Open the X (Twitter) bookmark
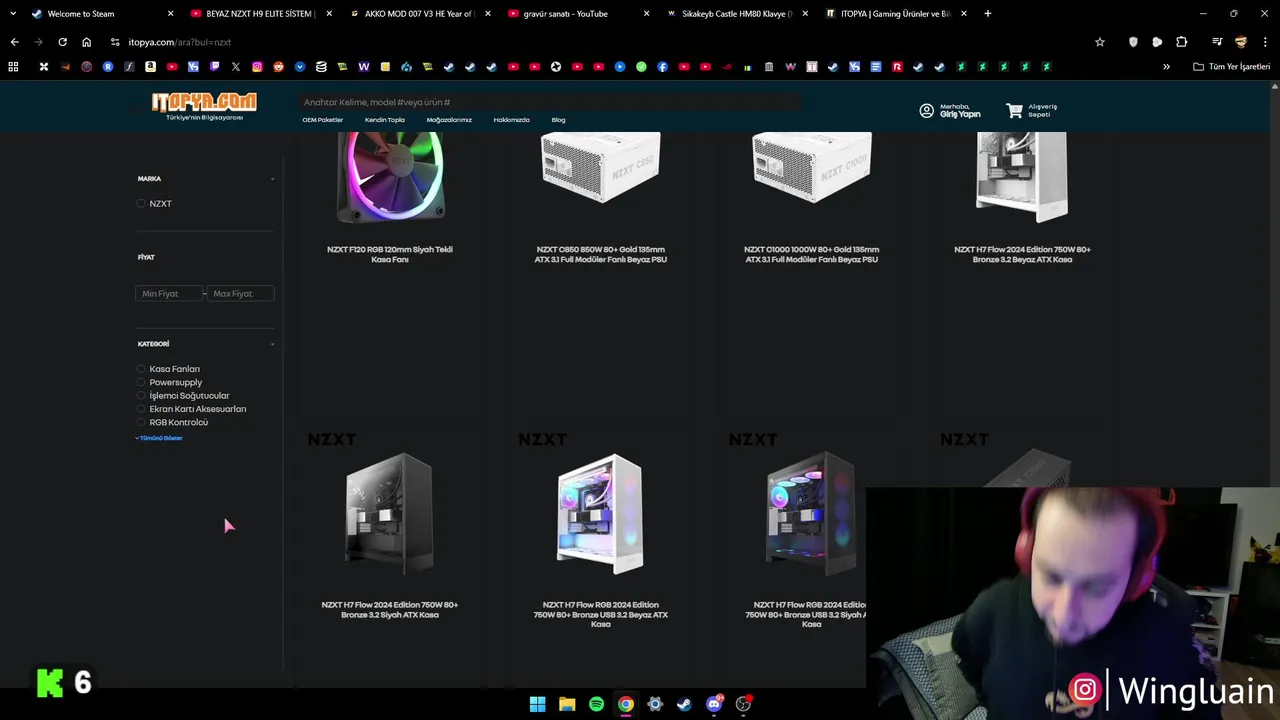 pos(235,67)
